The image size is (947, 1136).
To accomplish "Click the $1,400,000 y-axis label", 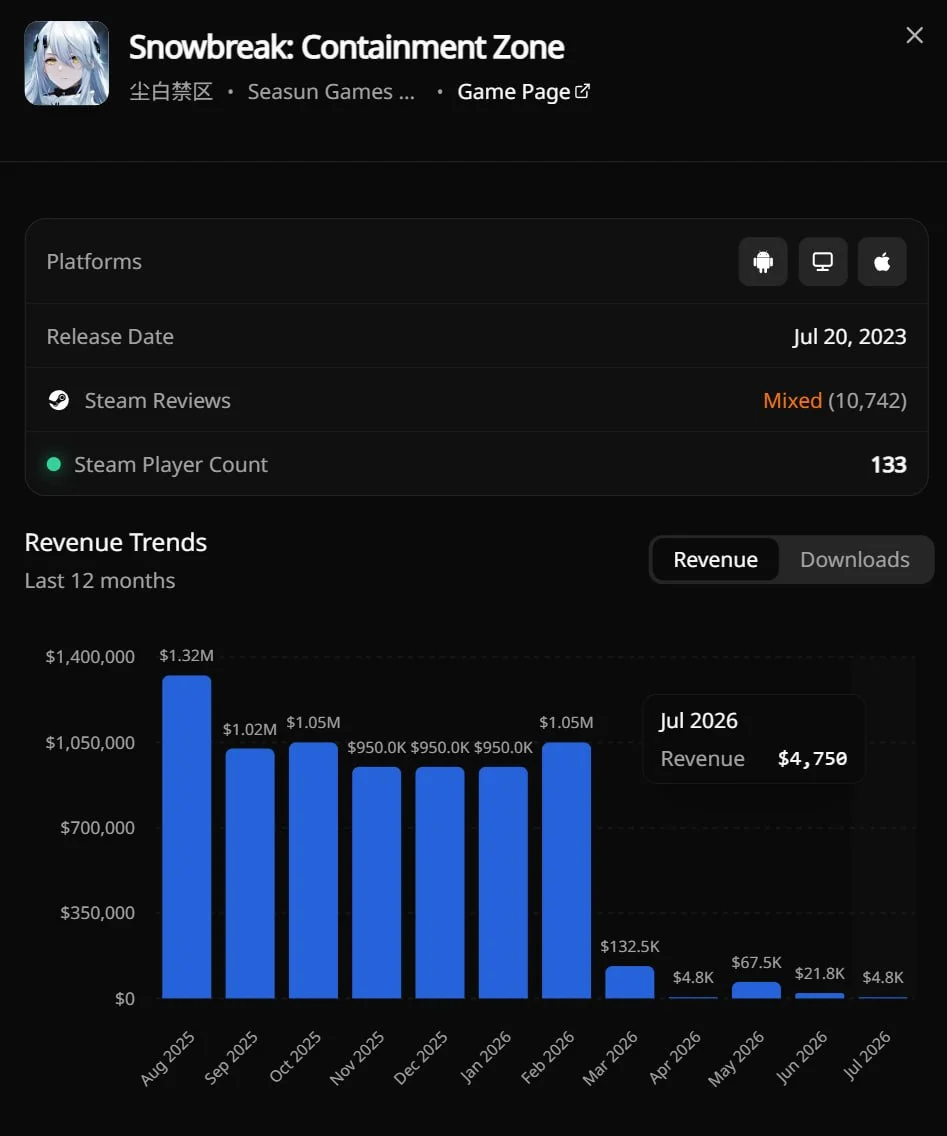I will pyautogui.click(x=90, y=657).
